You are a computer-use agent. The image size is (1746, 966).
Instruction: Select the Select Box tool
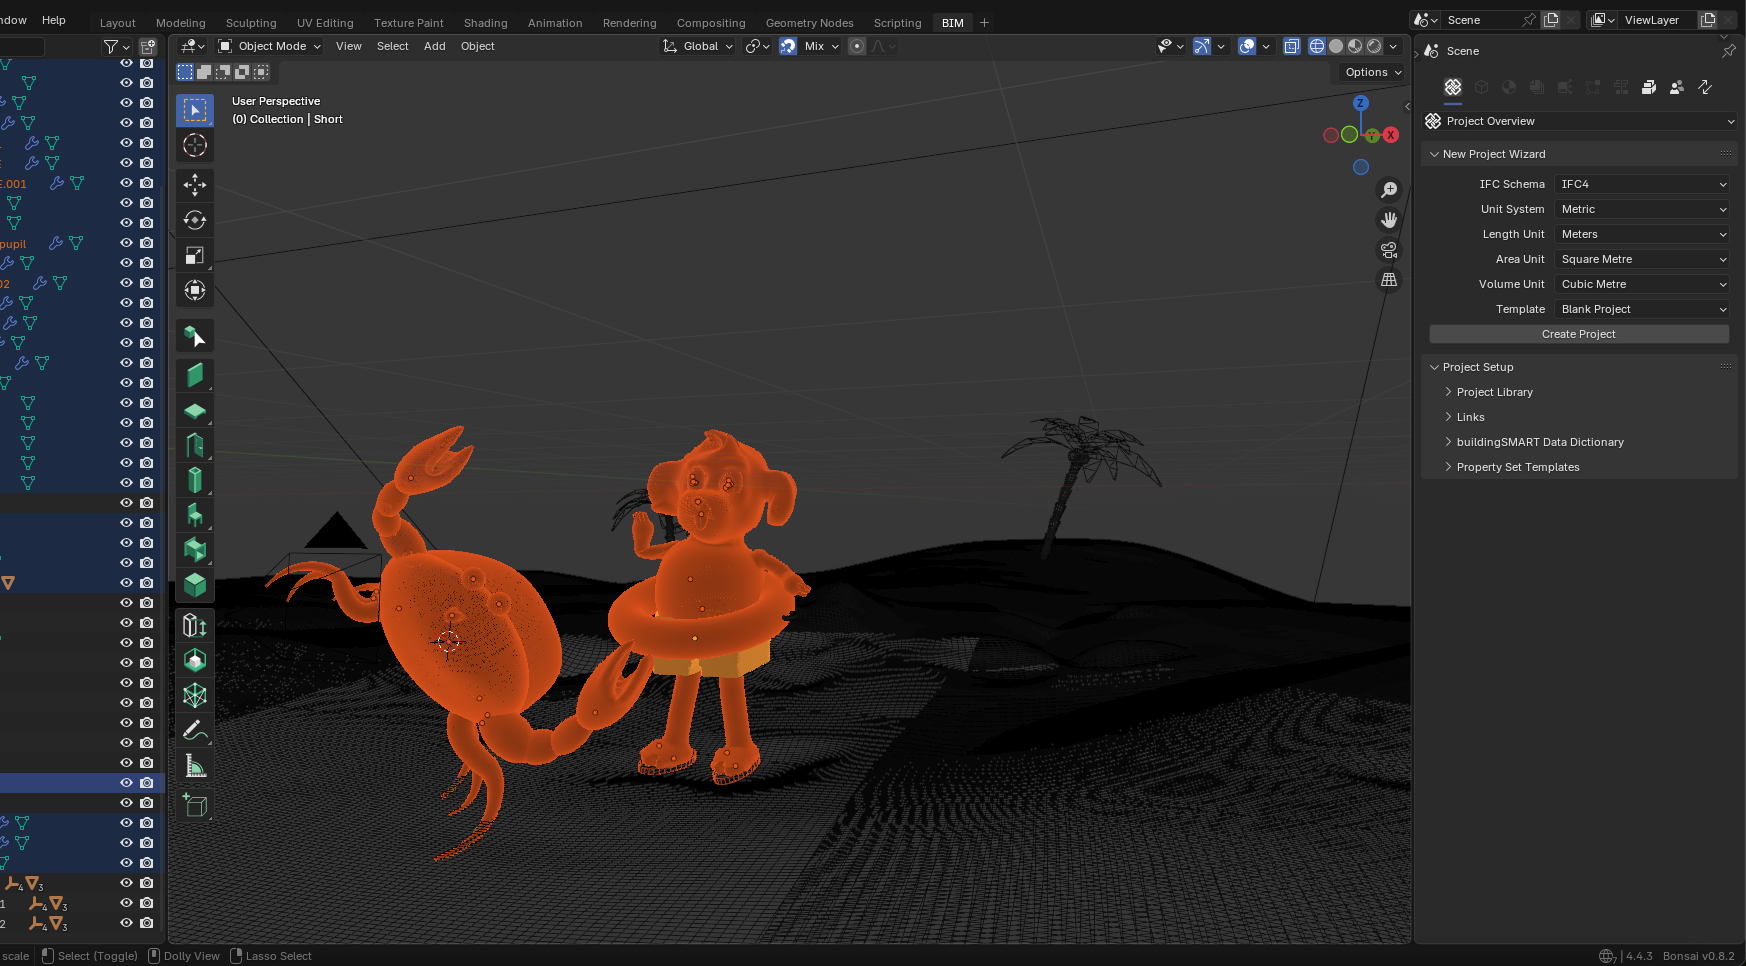tap(195, 110)
